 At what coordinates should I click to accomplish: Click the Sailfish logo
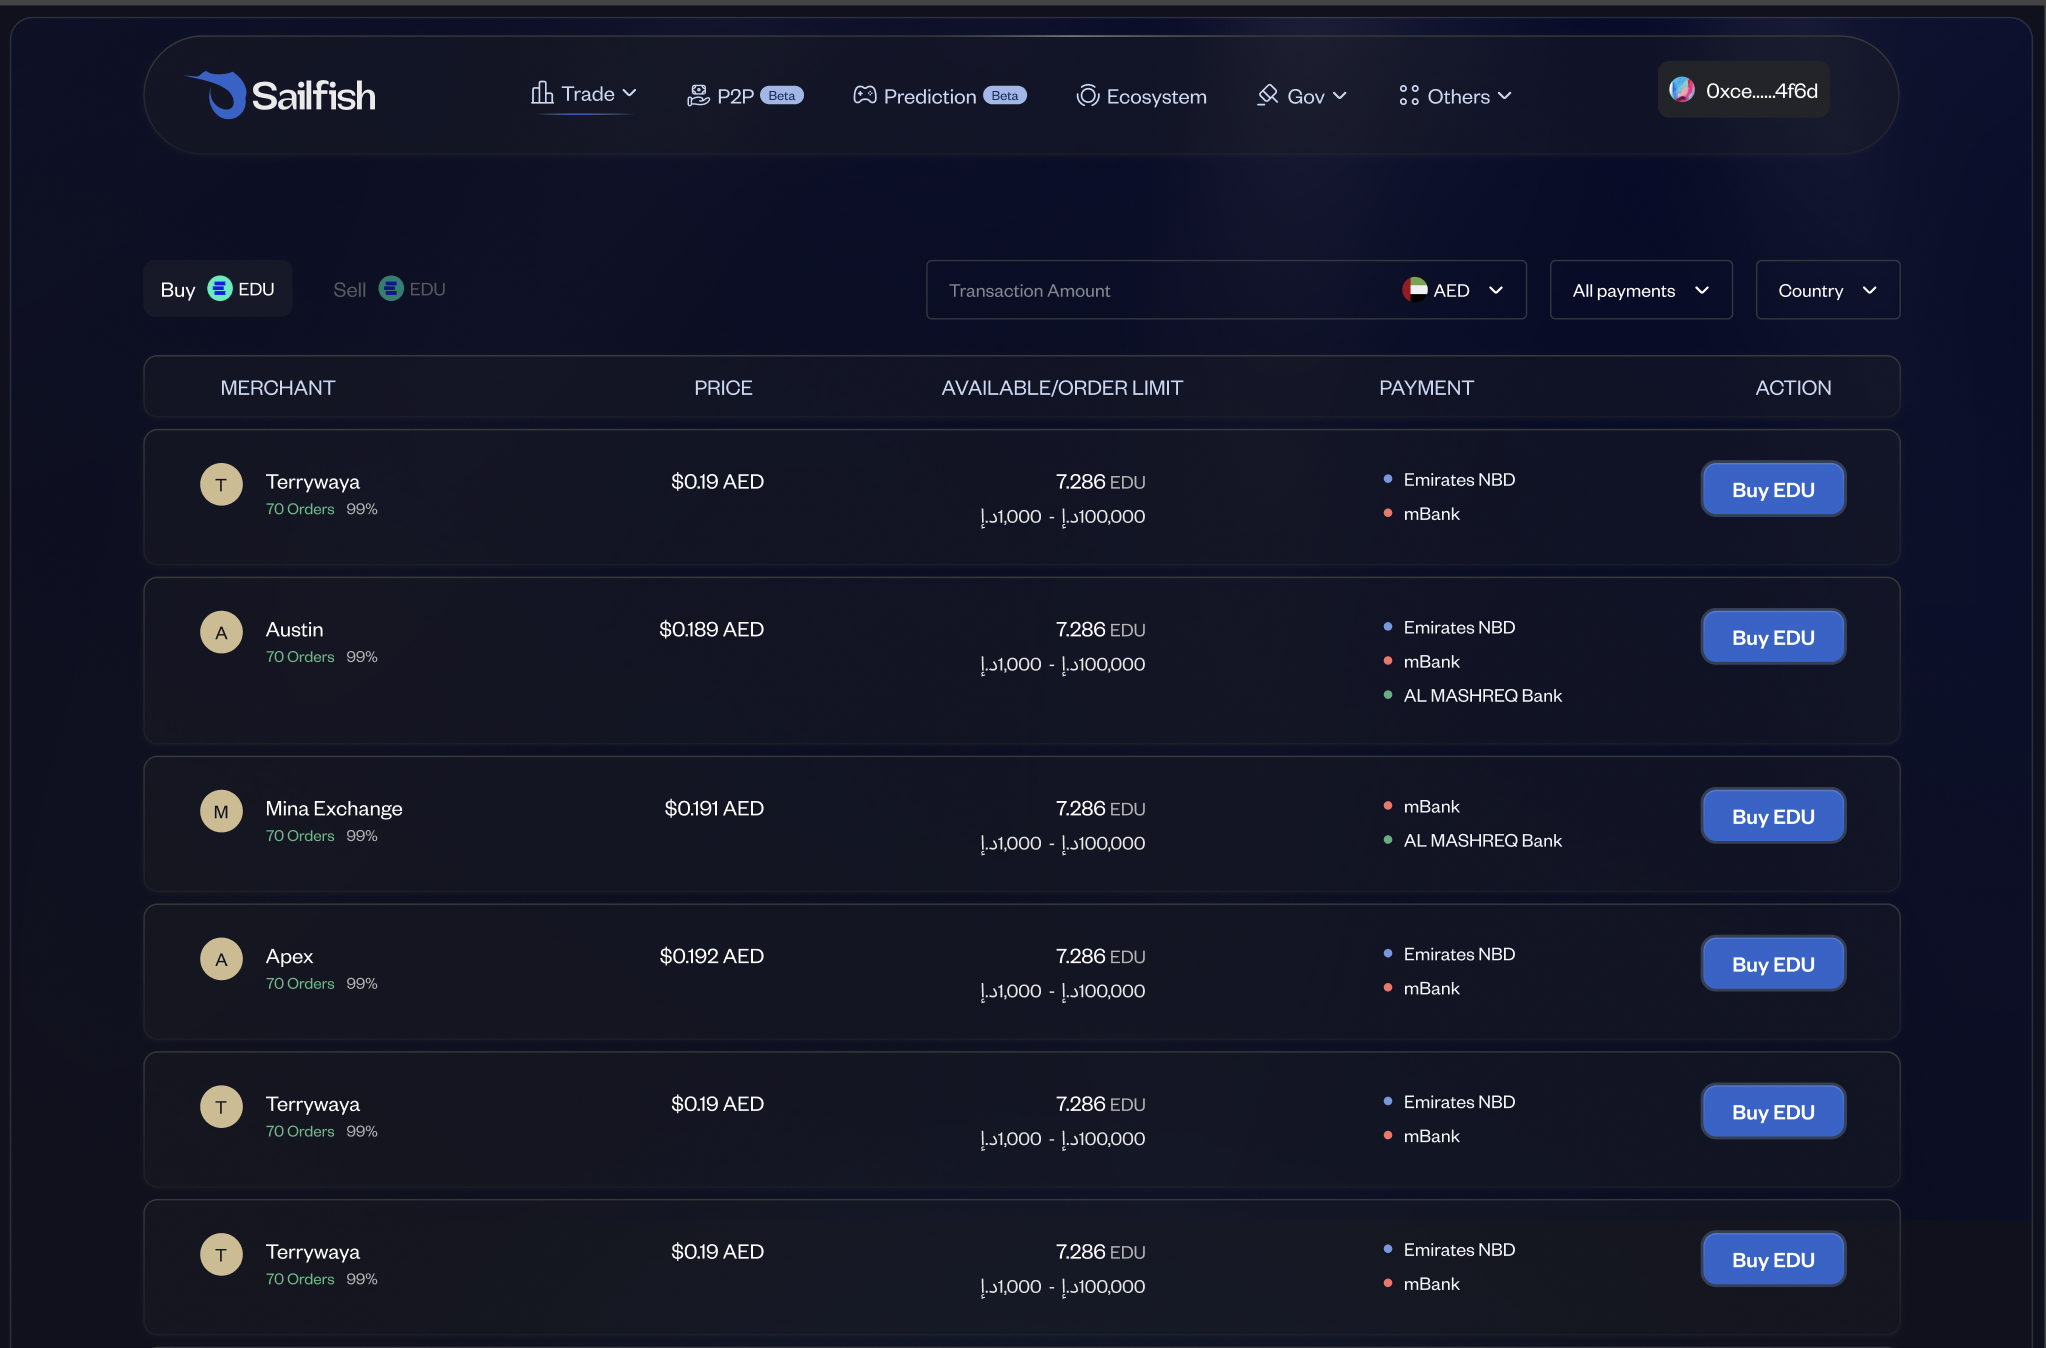pyautogui.click(x=281, y=95)
